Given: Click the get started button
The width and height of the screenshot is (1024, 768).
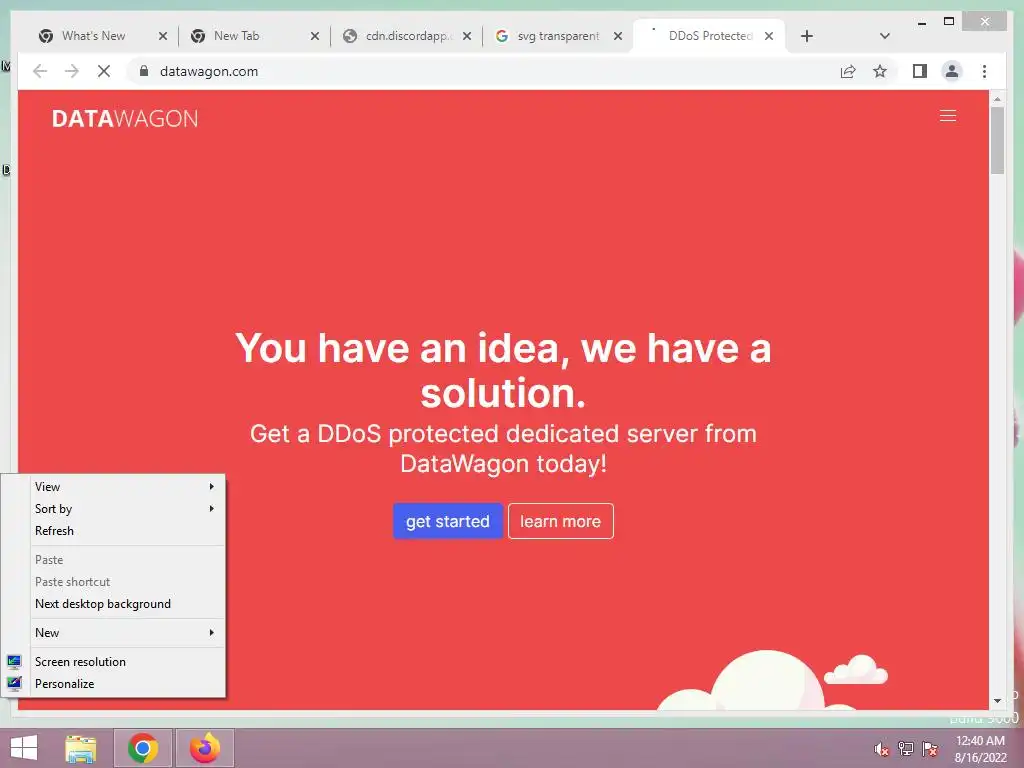Looking at the screenshot, I should coord(447,521).
